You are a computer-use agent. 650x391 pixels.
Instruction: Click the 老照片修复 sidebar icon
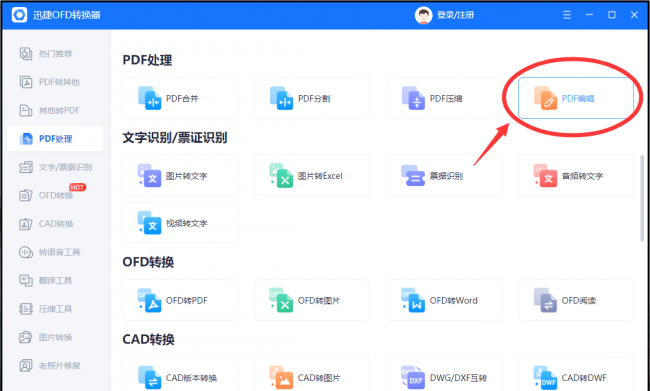[x=26, y=365]
